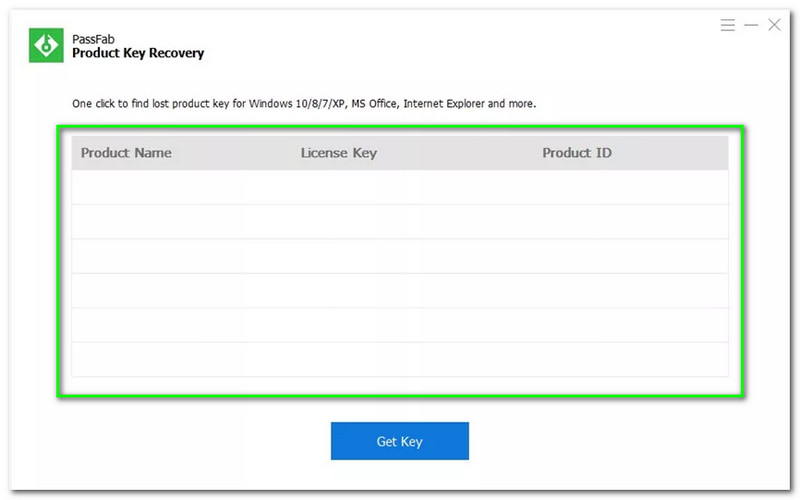Image resolution: width=800 pixels, height=500 pixels.
Task: Click fifth empty row's Product Name cell
Action: point(156,326)
